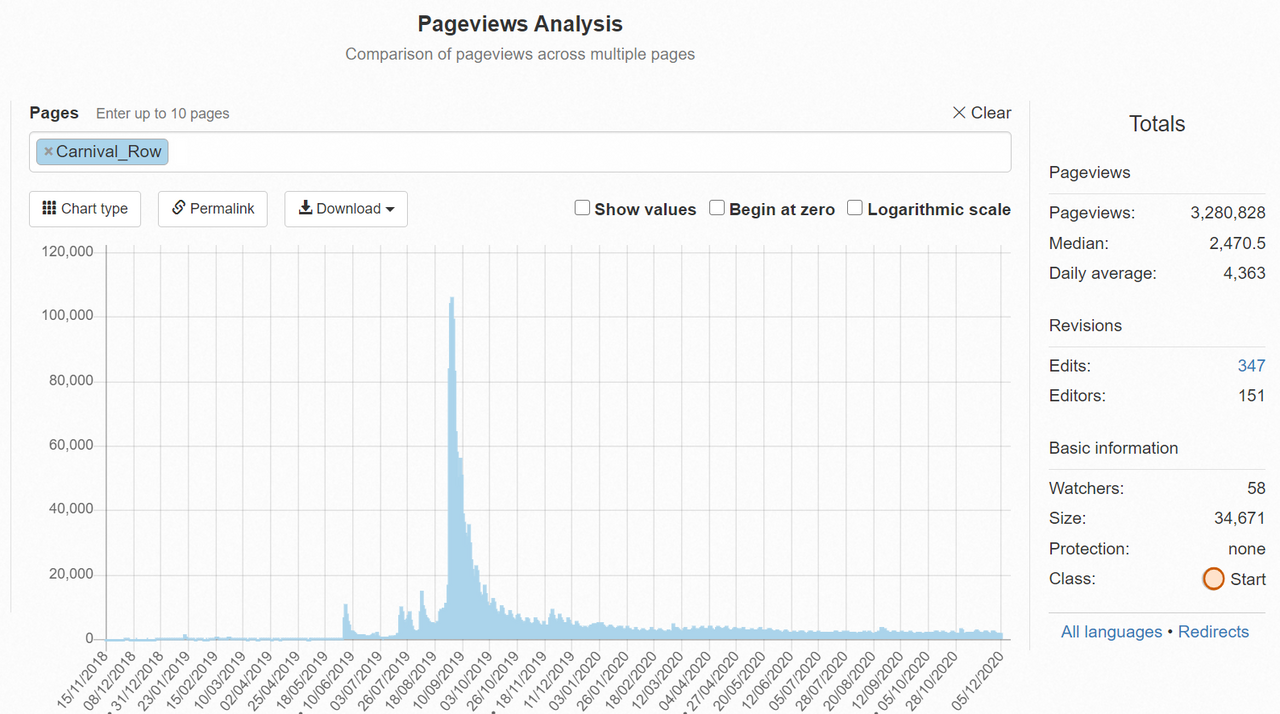Screen dimensions: 1280x714
Task: Open the Chart type selector
Action: (x=85, y=209)
